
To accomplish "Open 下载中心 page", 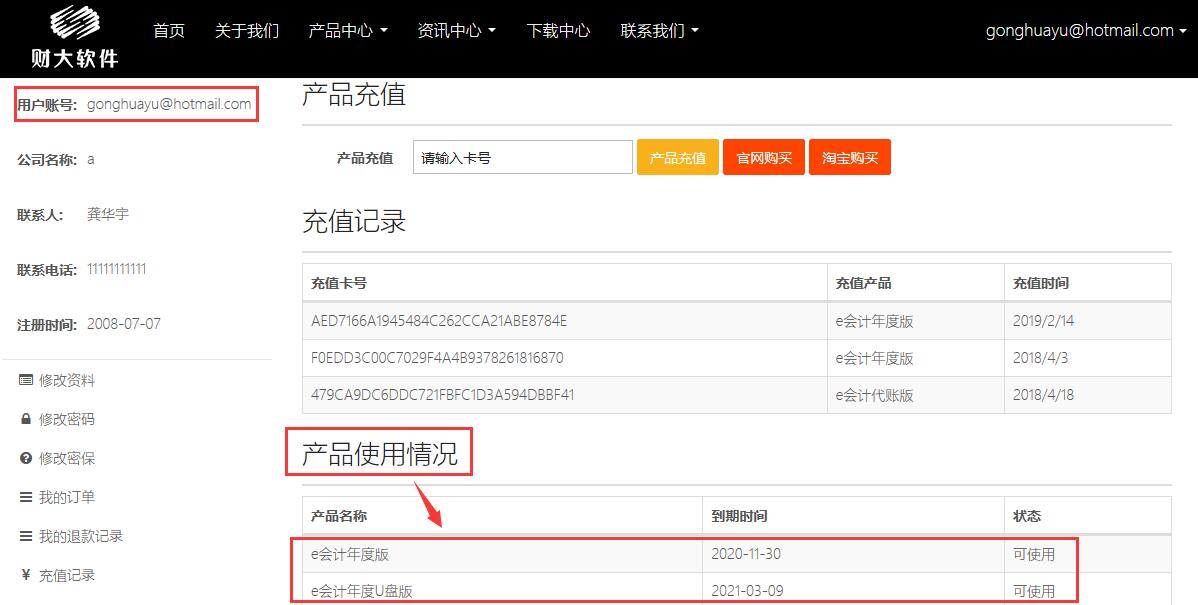I will [559, 31].
